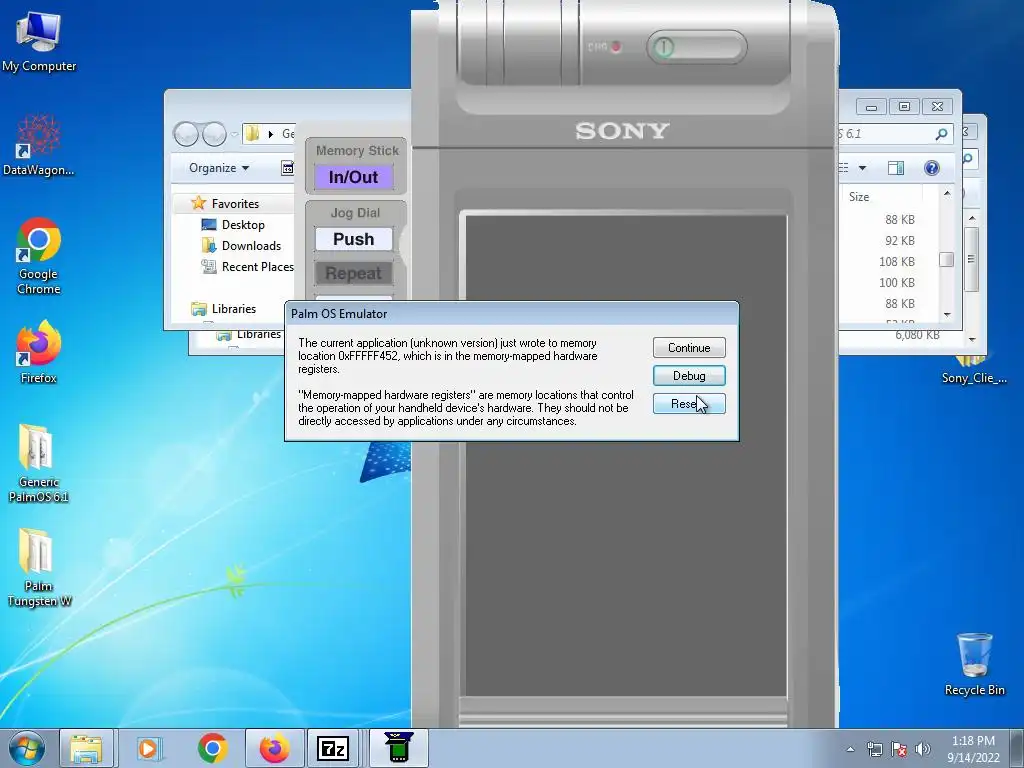Open Action Center flag tray icon
Screen dimensions: 1024x768
coord(899,749)
